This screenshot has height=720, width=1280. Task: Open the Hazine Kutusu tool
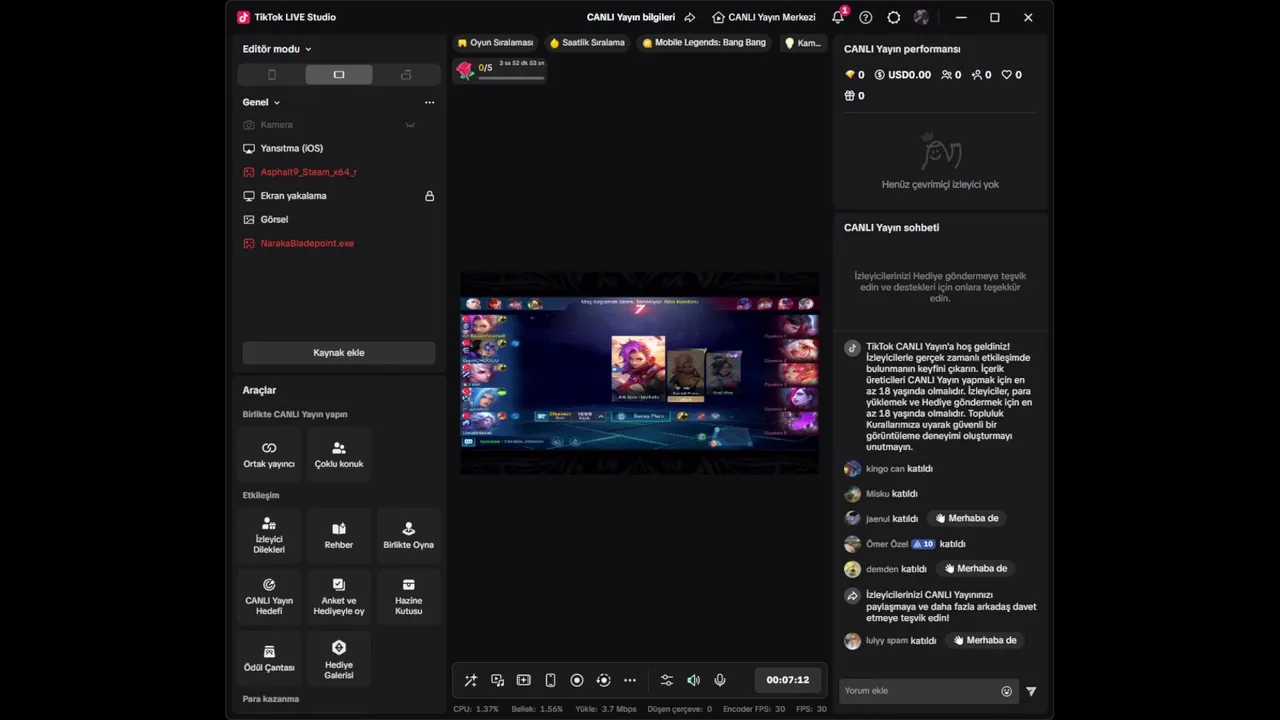[408, 597]
